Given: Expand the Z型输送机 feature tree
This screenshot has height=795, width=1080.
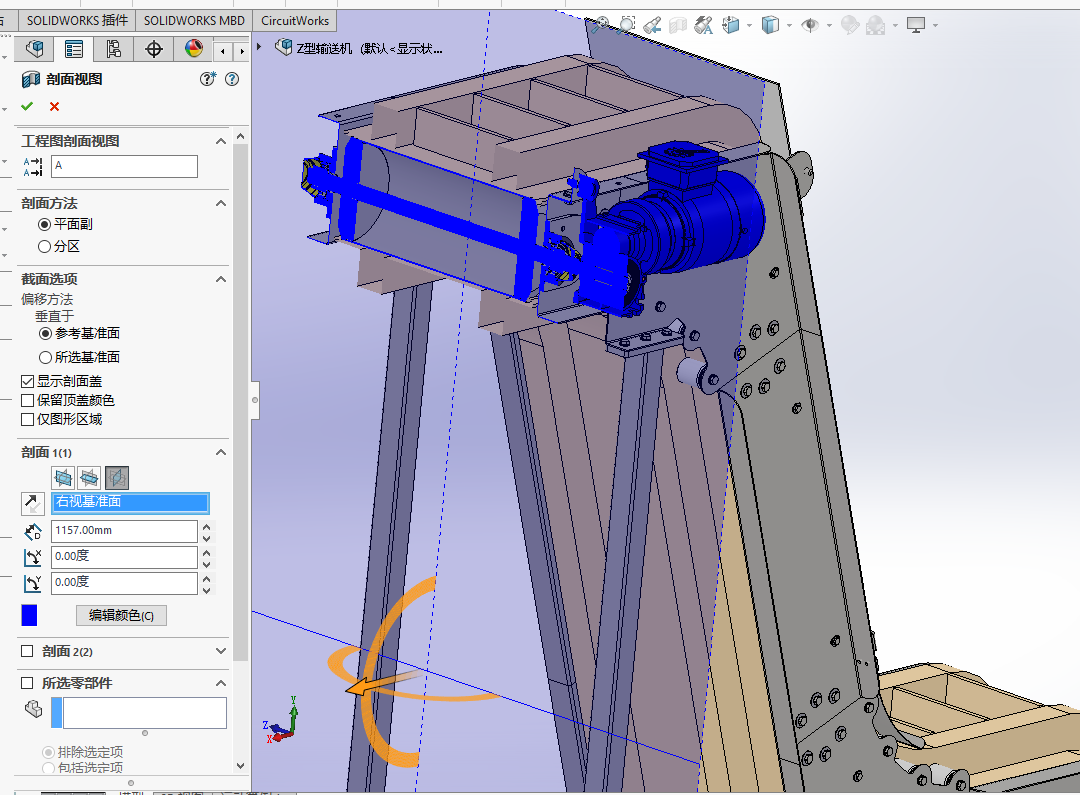Looking at the screenshot, I should coord(260,47).
